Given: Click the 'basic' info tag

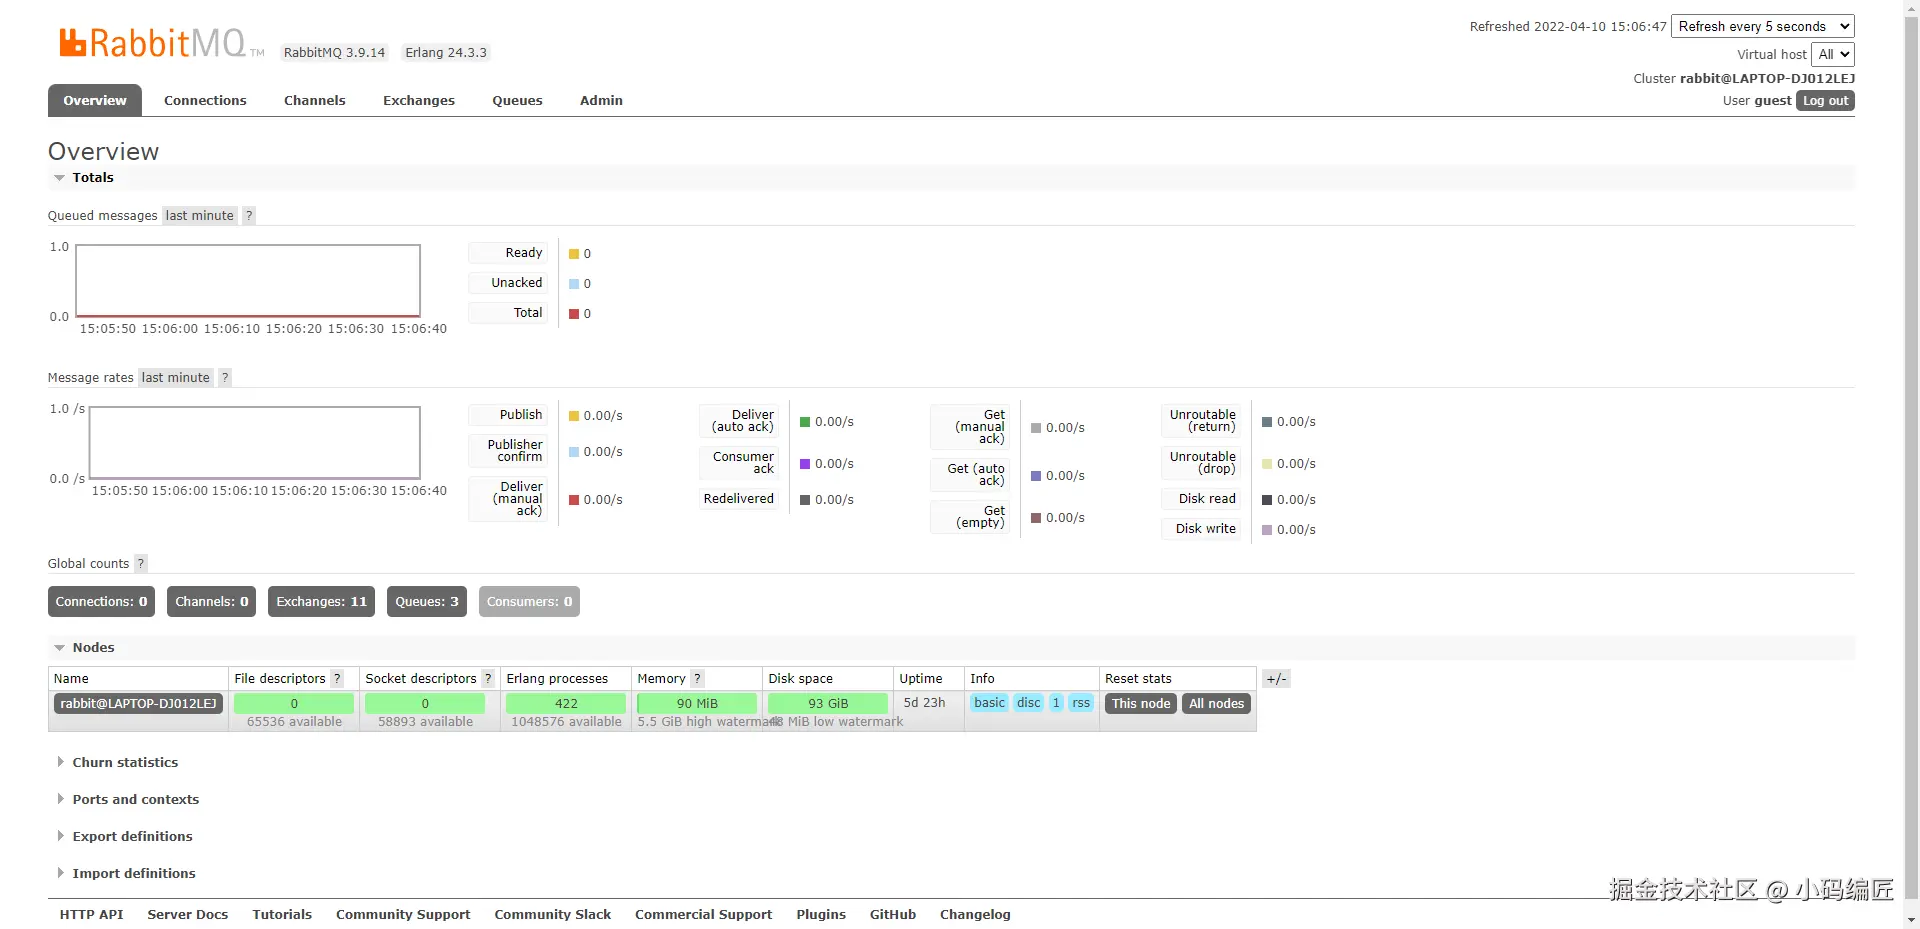Looking at the screenshot, I should point(989,703).
